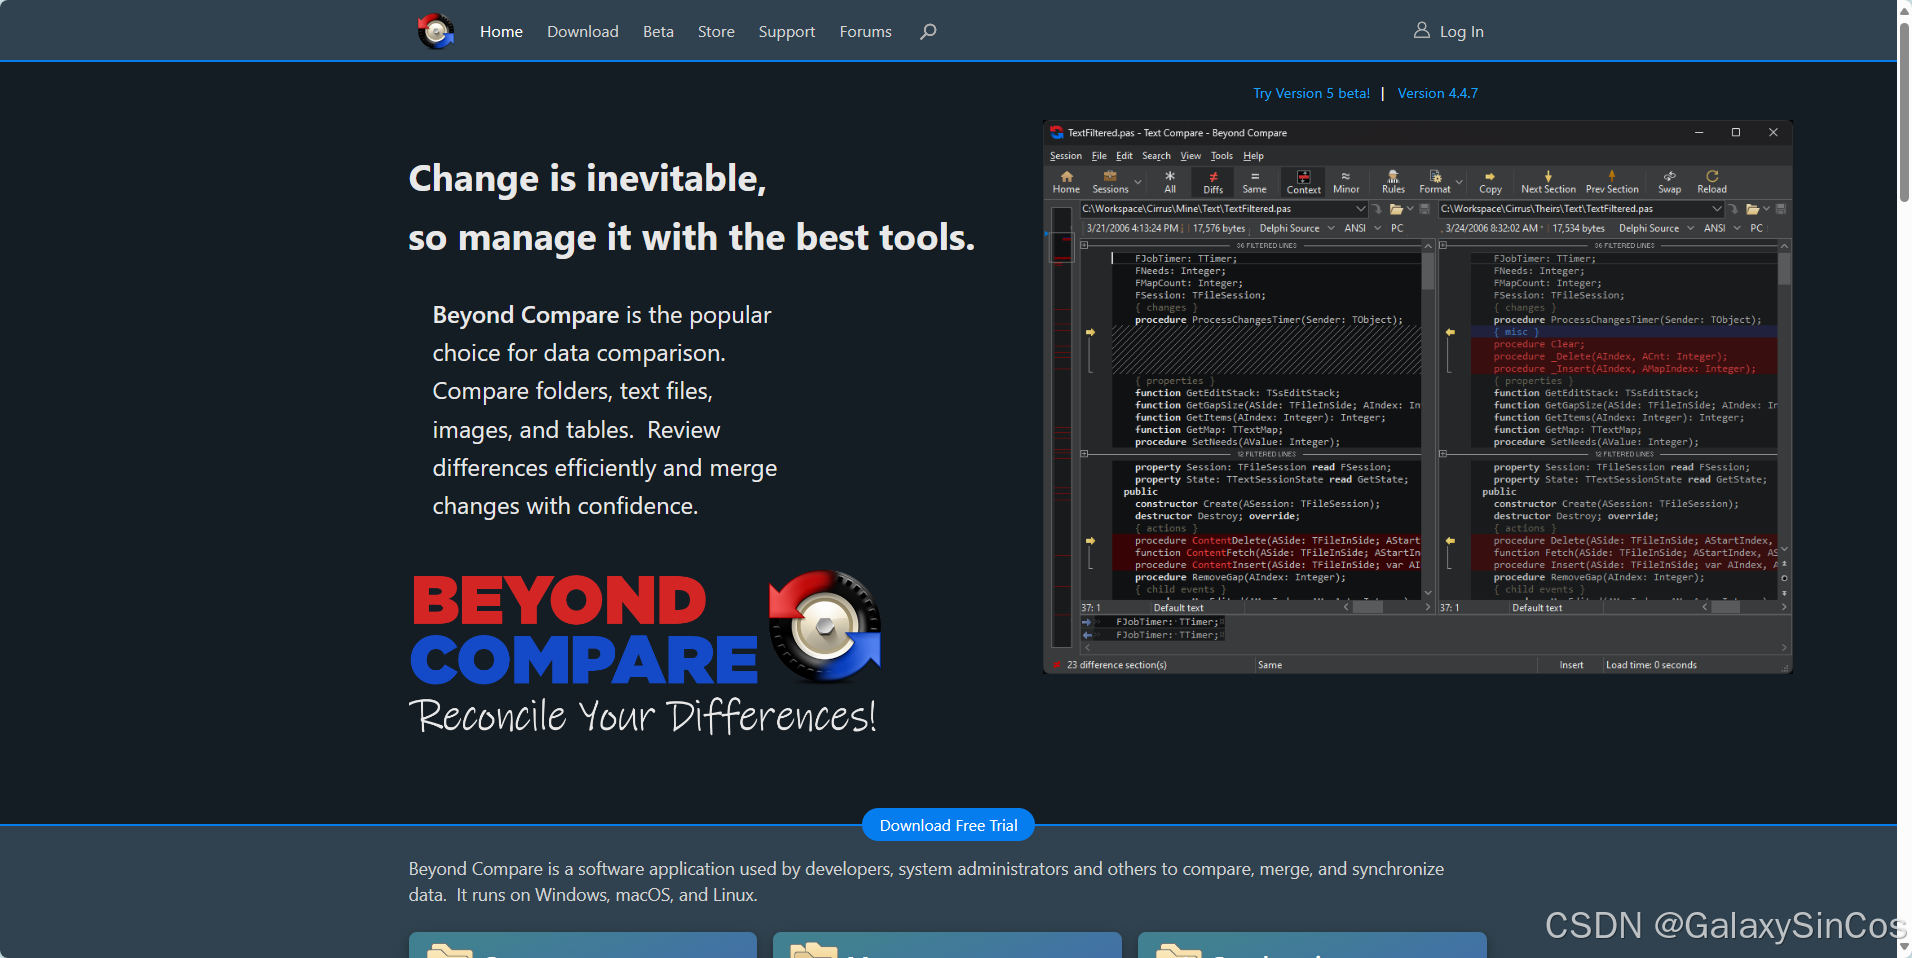The height and width of the screenshot is (958, 1912).
Task: Jump to Next Section using toolbar arrow
Action: [1548, 181]
